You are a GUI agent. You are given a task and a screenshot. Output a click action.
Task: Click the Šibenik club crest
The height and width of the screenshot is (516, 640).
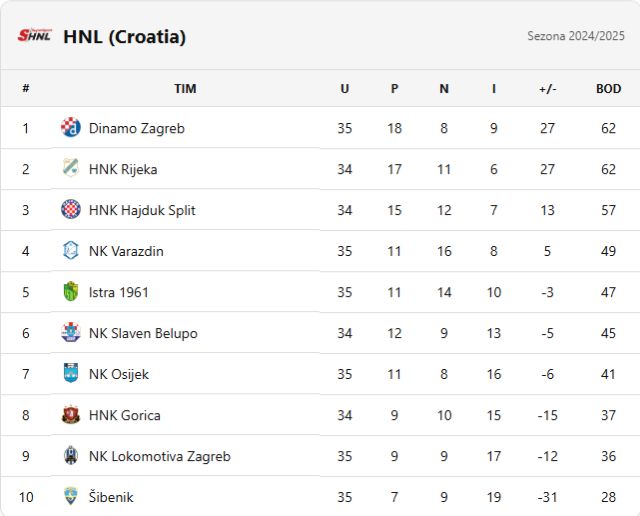(70, 497)
